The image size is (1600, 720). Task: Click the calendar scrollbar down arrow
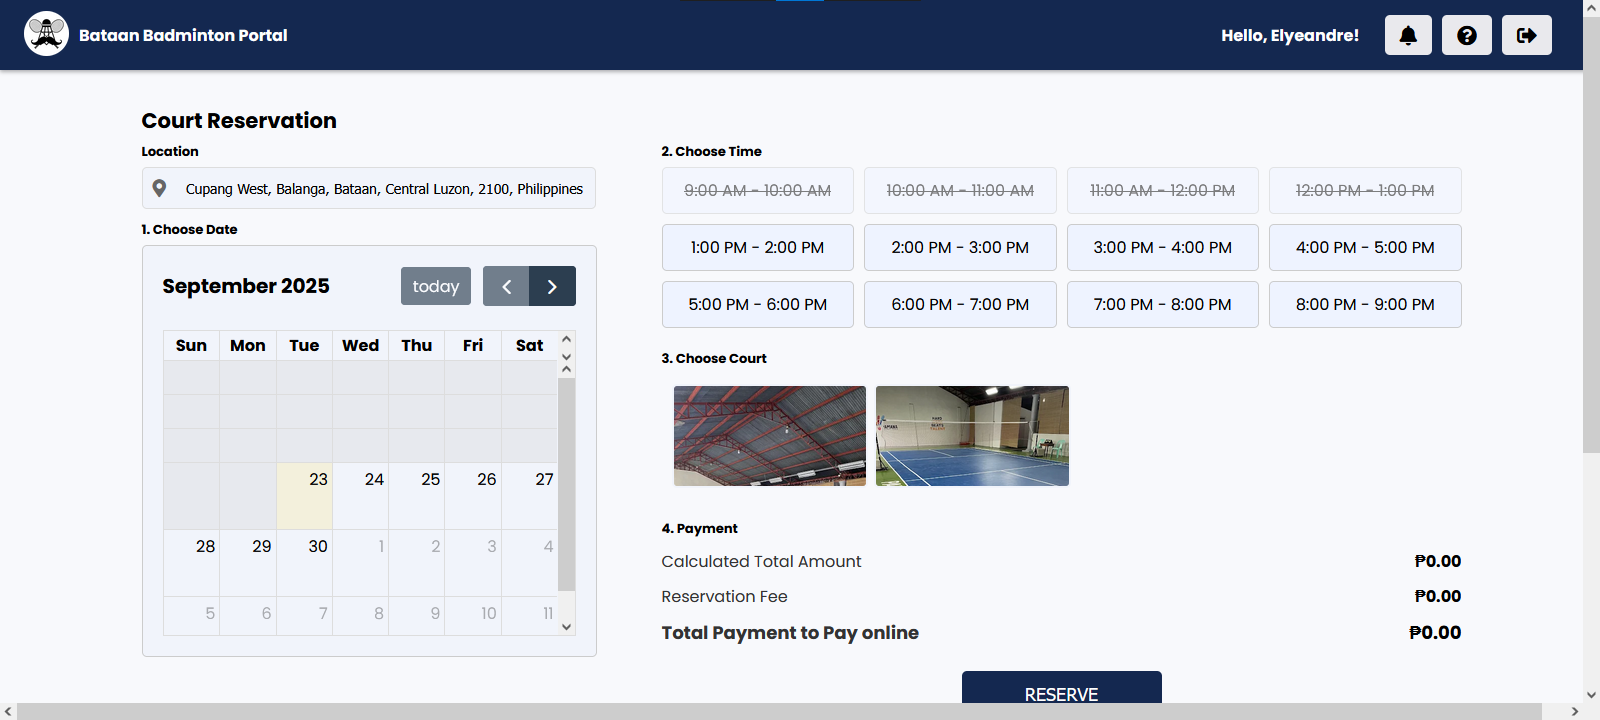click(566, 627)
